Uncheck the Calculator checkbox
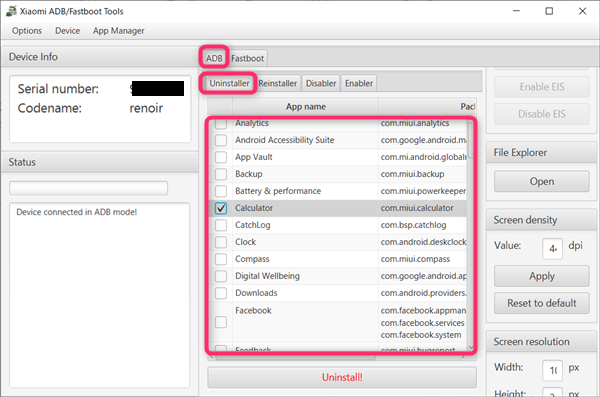The image size is (600, 397). 221,208
